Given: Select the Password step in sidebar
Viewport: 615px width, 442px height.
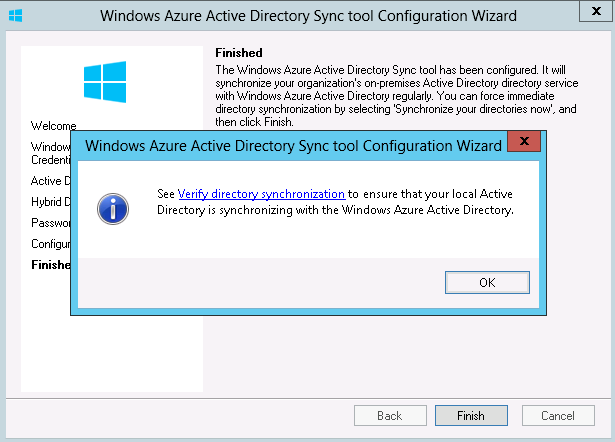Looking at the screenshot, I should point(51,223).
